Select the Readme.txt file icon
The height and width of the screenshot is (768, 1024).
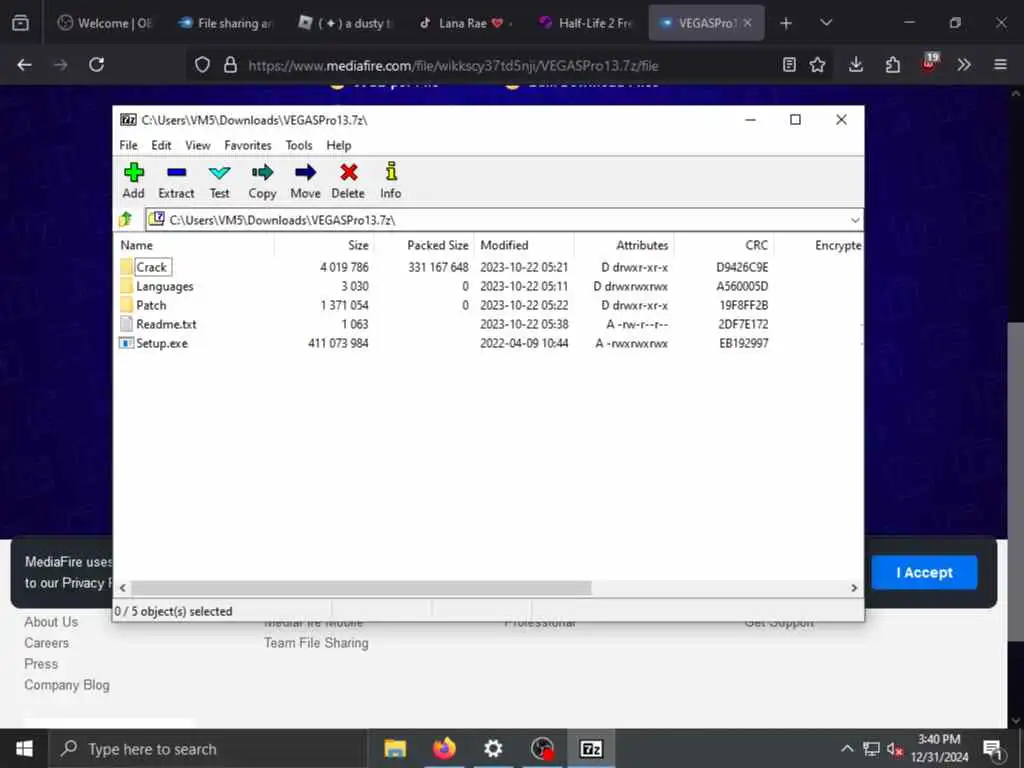tap(127, 324)
